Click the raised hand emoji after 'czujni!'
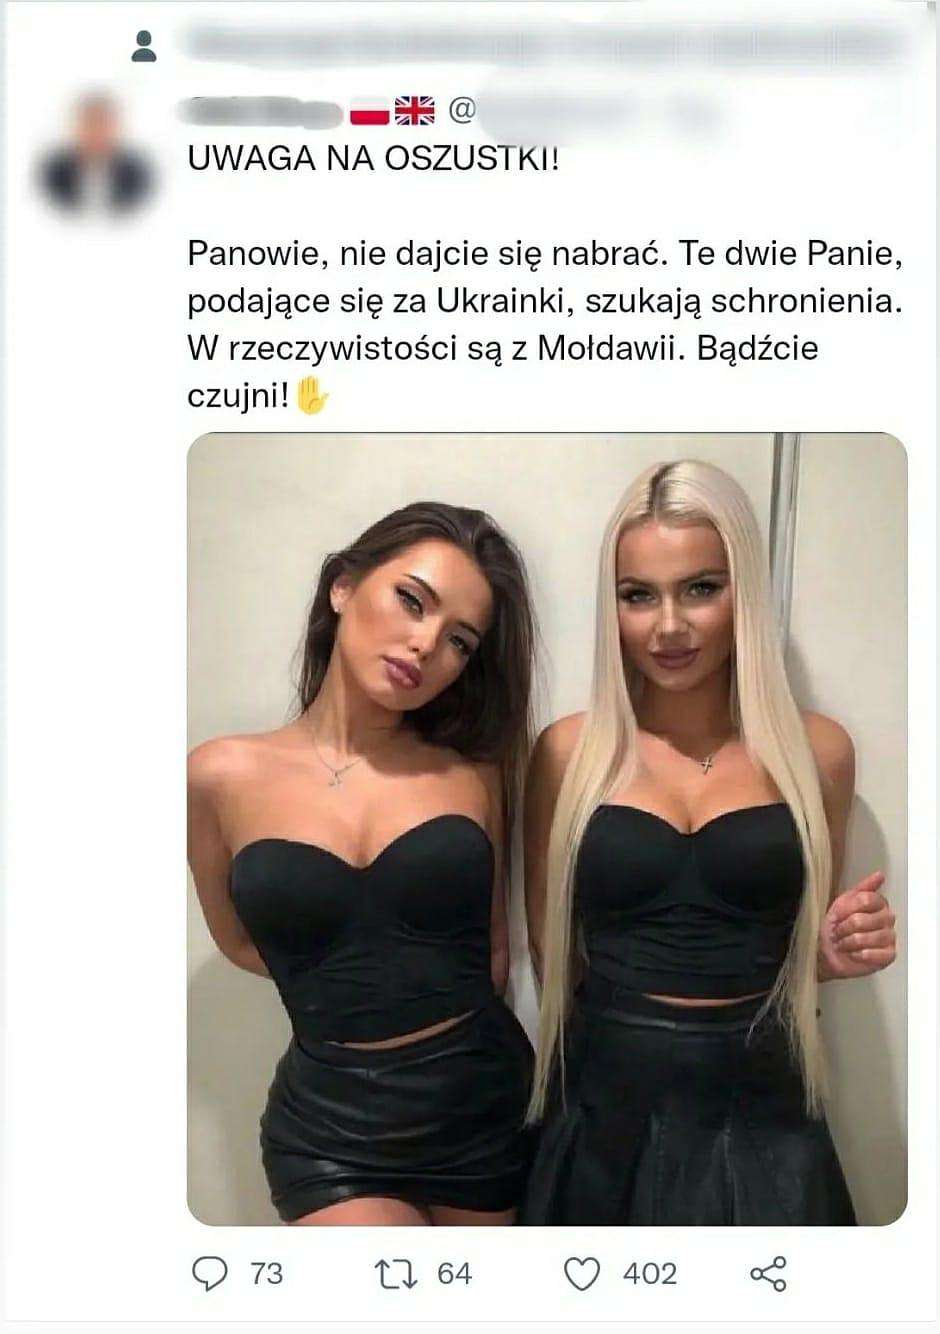This screenshot has height=1334, width=940. point(313,396)
